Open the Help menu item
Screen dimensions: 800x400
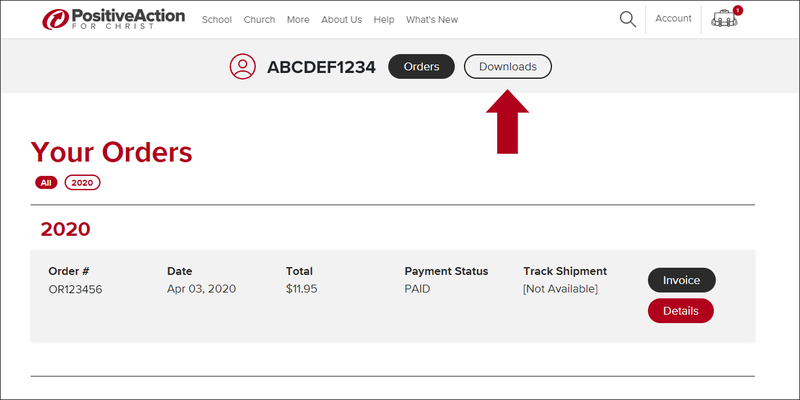[384, 20]
